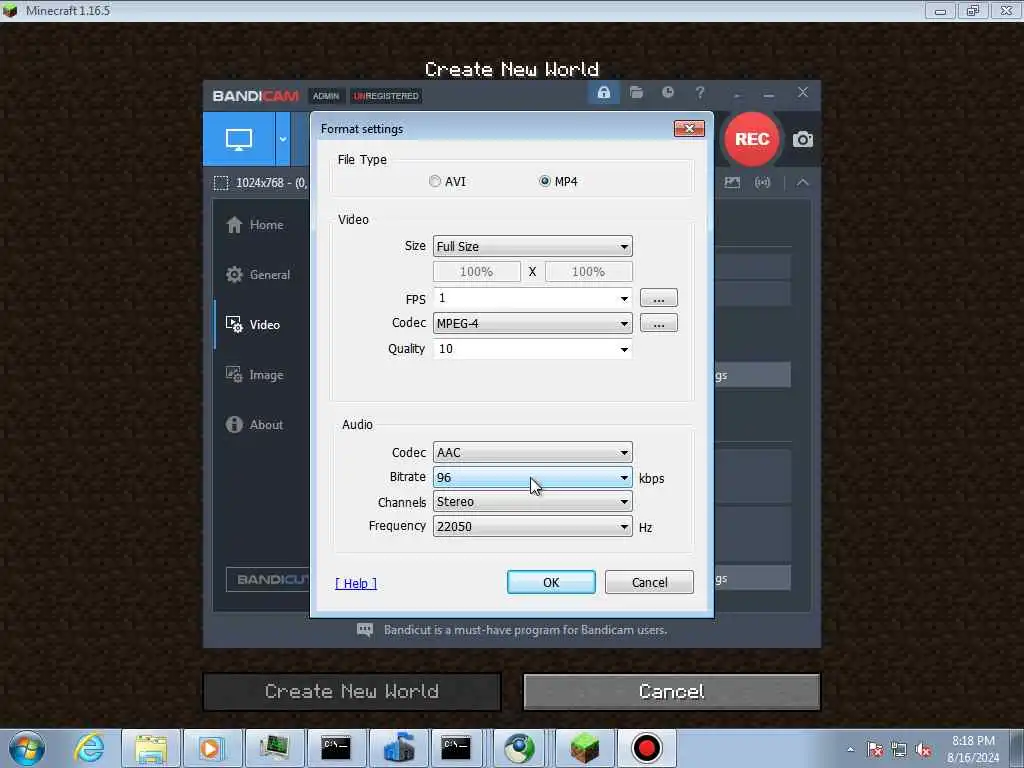Open the Frequency 22050 dropdown
The width and height of the screenshot is (1024, 768).
click(x=532, y=526)
